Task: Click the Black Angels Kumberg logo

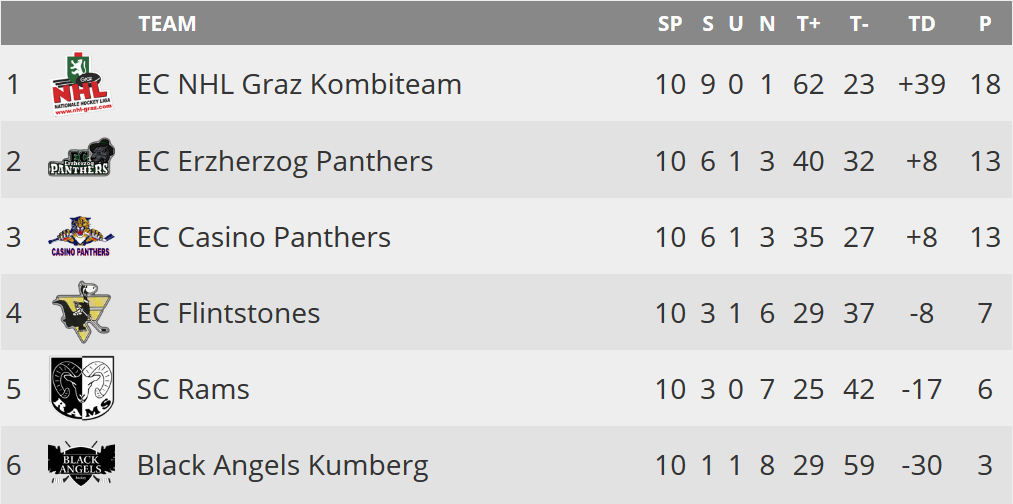Action: click(x=81, y=464)
